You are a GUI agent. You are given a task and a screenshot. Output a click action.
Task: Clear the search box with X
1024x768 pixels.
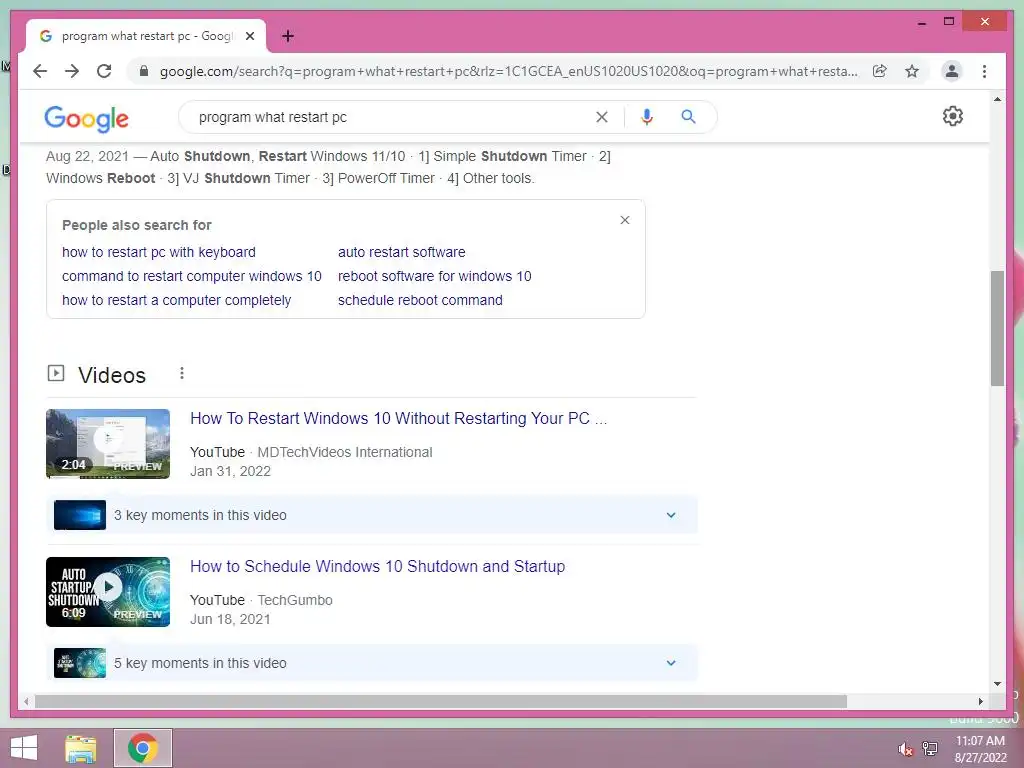(601, 117)
